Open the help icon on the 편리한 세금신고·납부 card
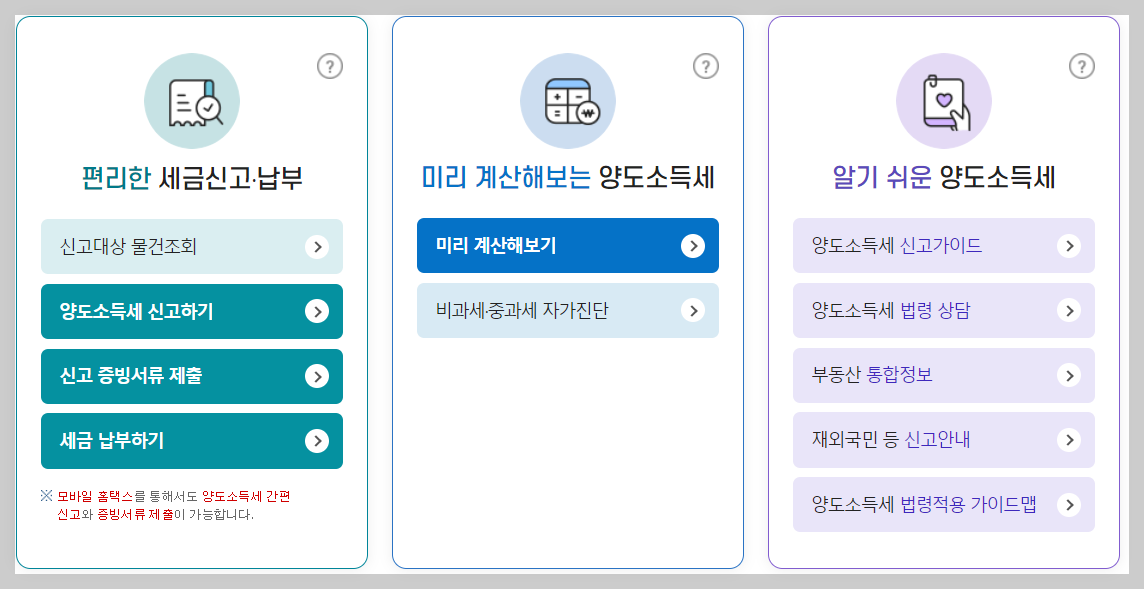Screen dimensions: 1144x589 pos(328,67)
